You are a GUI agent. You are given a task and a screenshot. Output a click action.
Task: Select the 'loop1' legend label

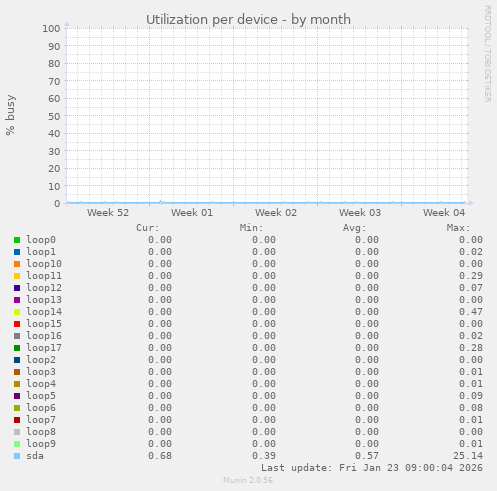pyautogui.click(x=41, y=252)
